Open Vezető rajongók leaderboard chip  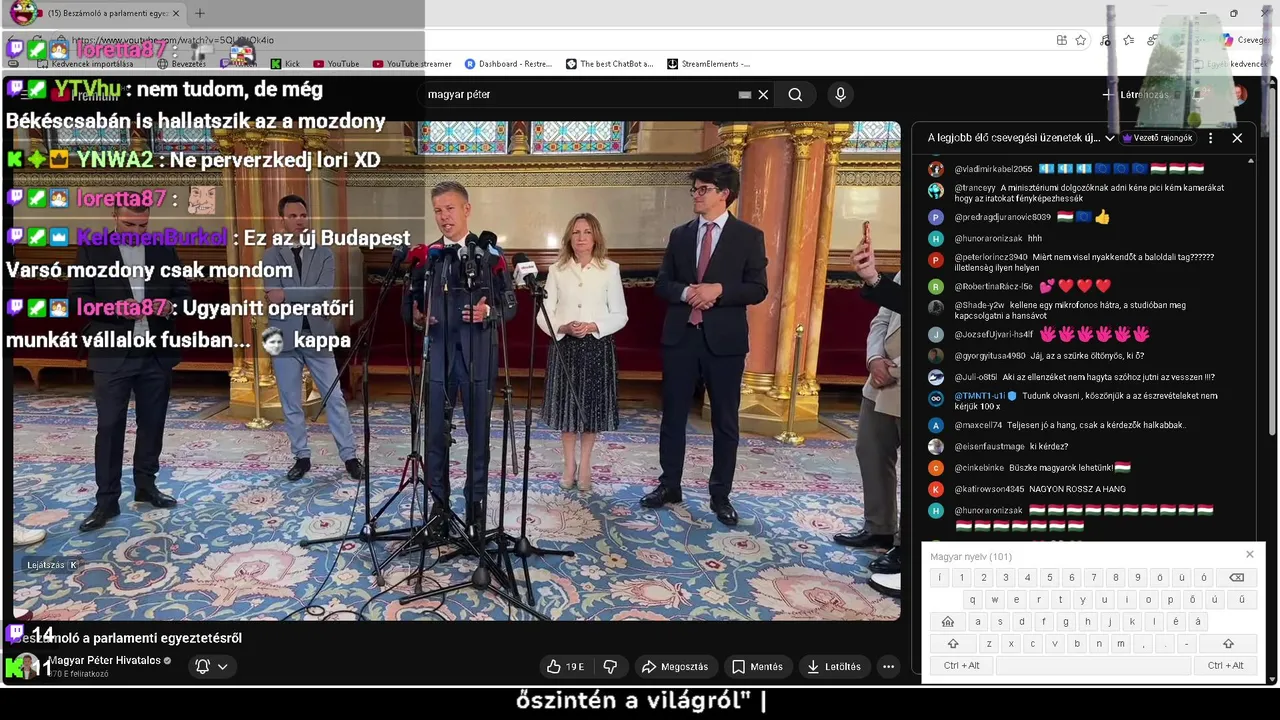coord(1158,138)
